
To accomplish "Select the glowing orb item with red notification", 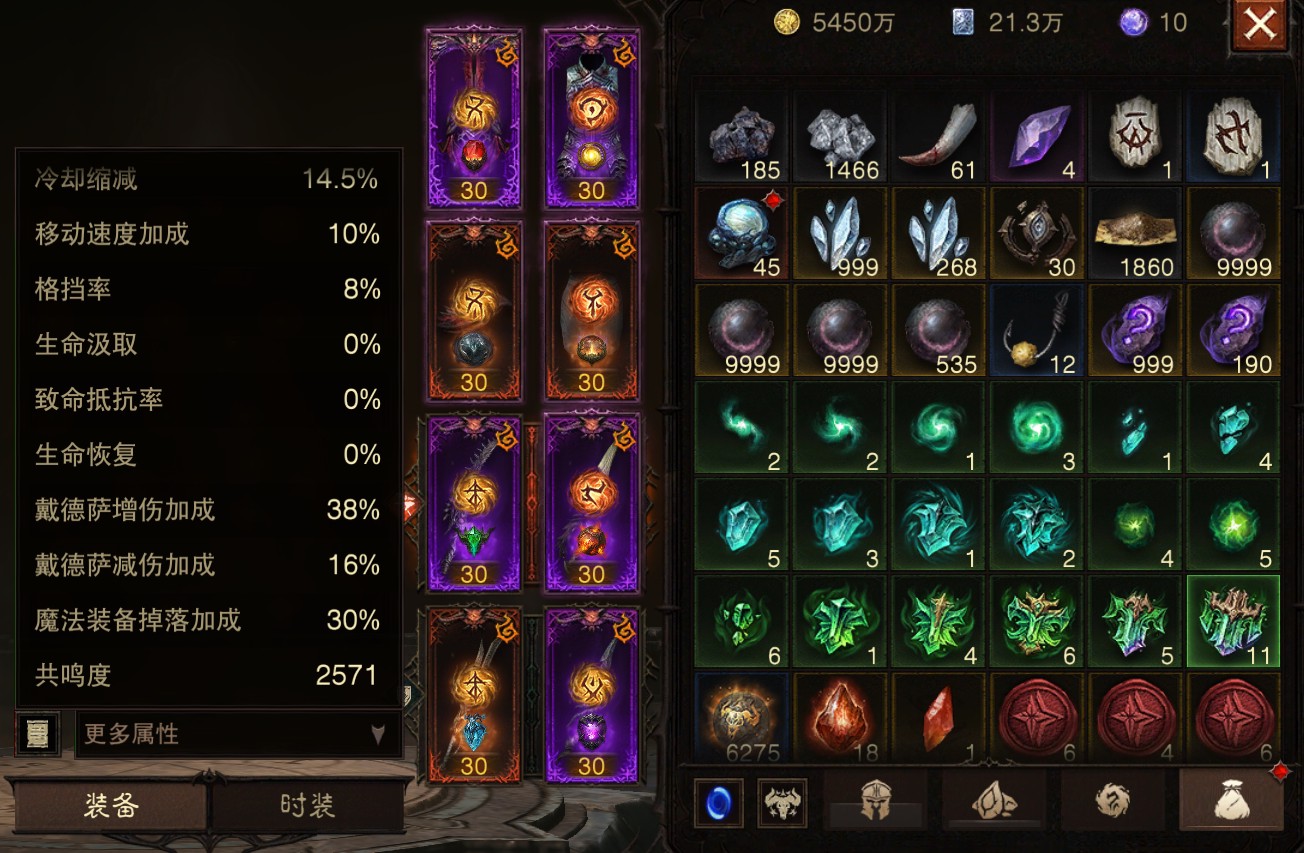I will coord(743,235).
